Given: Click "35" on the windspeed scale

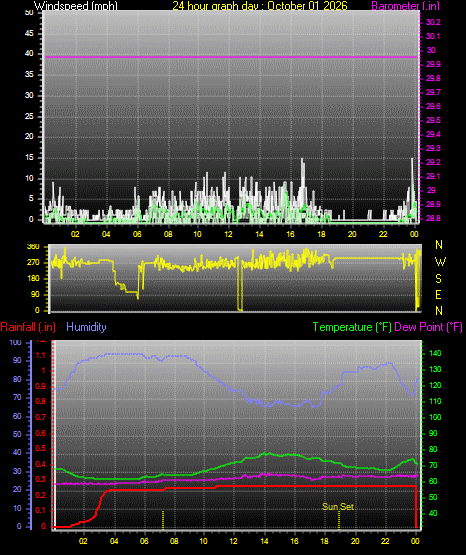Looking at the screenshot, I should (x=29, y=74).
